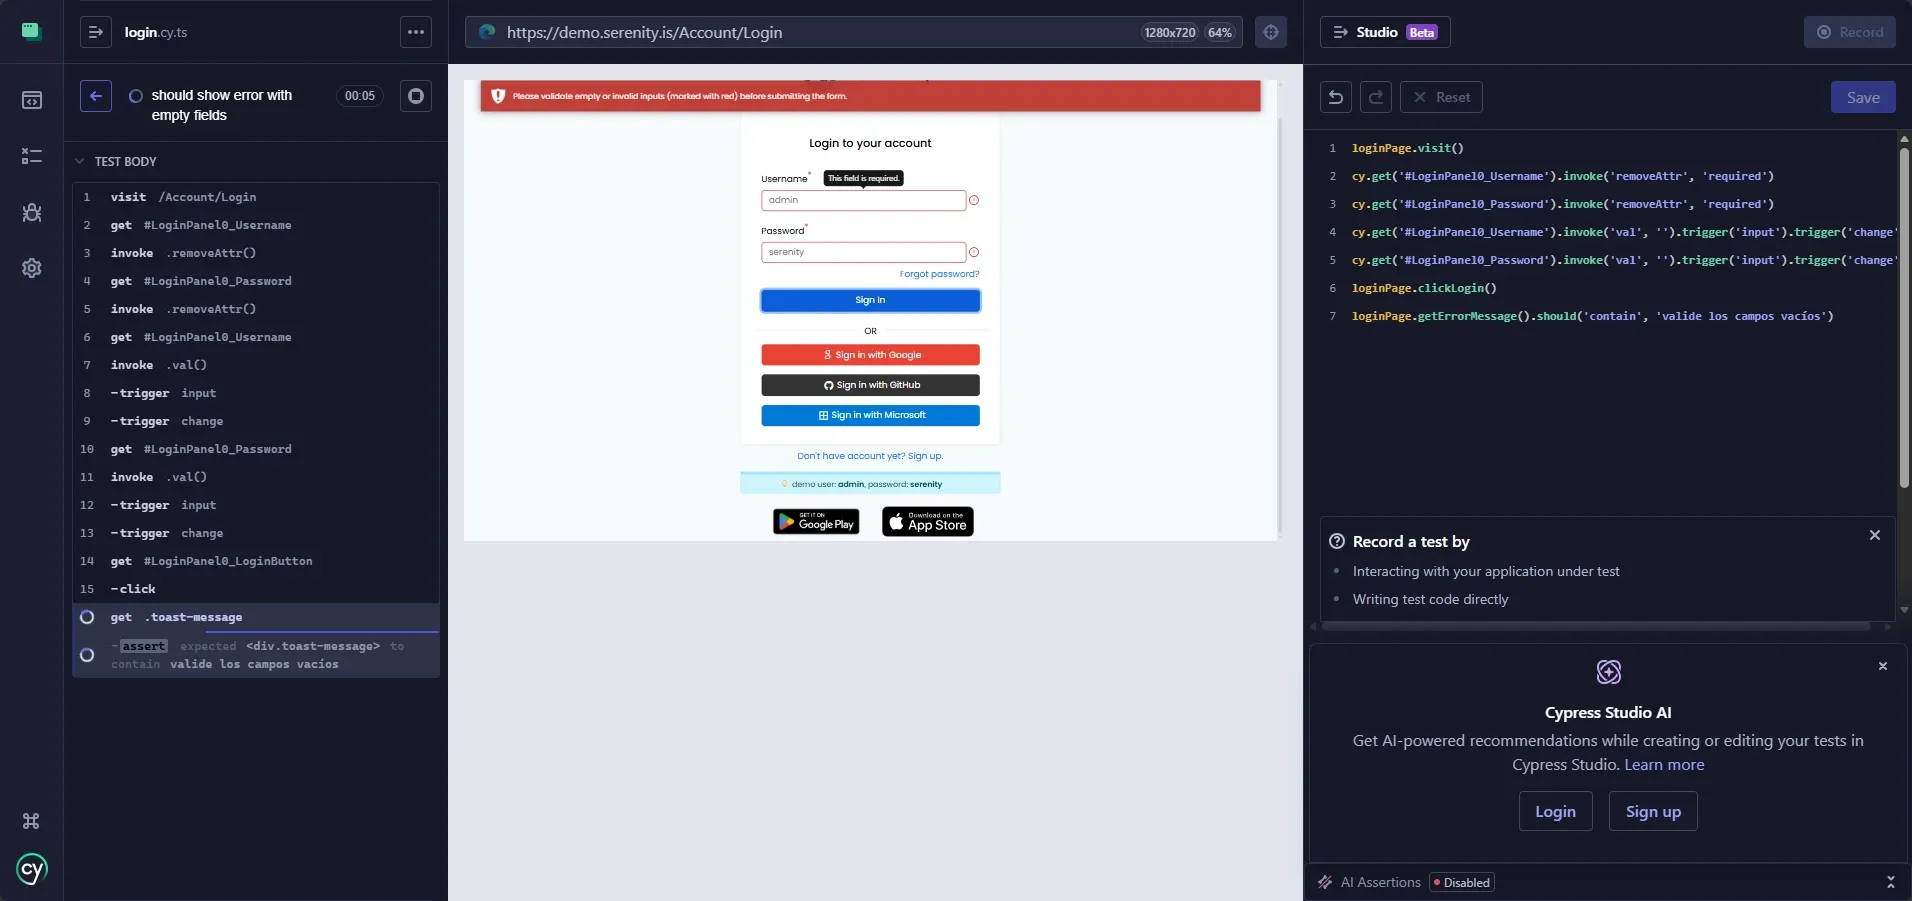Toggle AI Assertions Disabled status
This screenshot has height=901, width=1912.
click(x=1462, y=882)
